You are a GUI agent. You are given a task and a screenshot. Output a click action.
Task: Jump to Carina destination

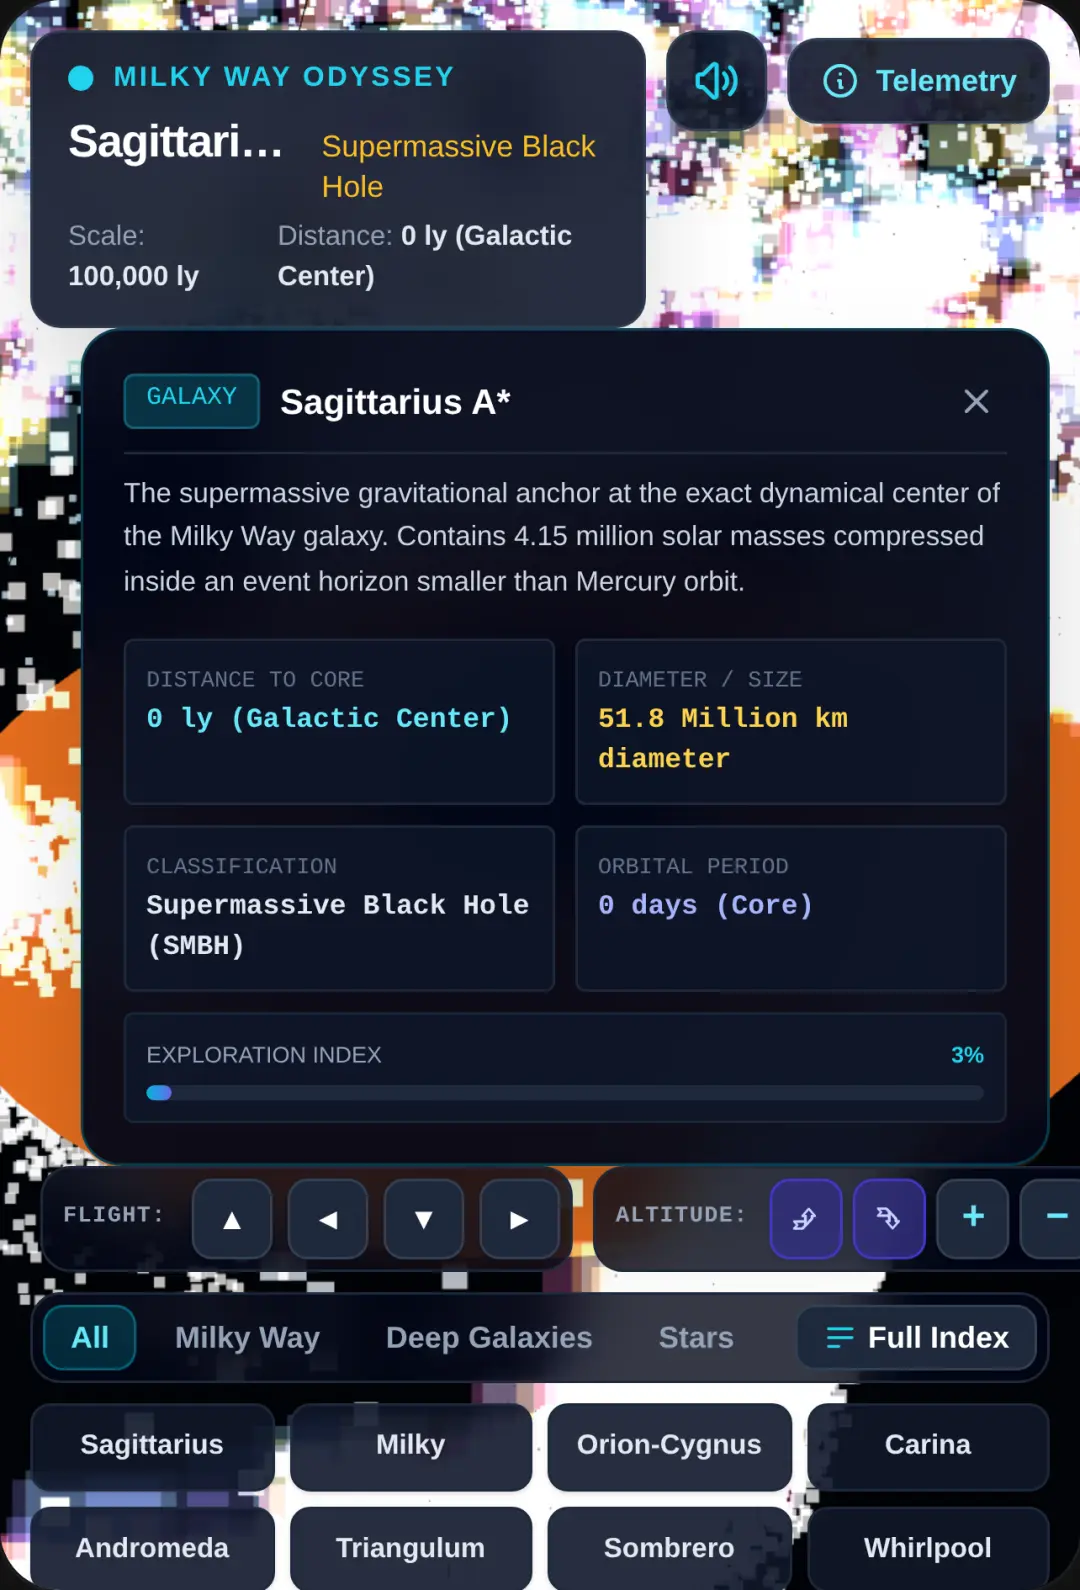928,1445
